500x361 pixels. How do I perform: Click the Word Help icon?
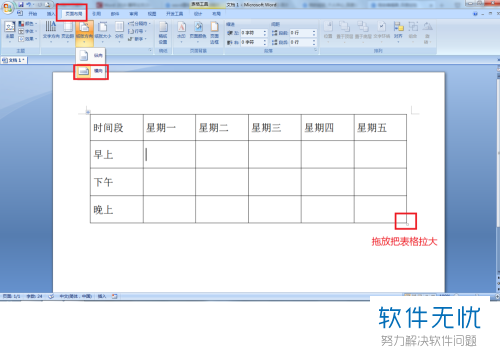(x=475, y=14)
